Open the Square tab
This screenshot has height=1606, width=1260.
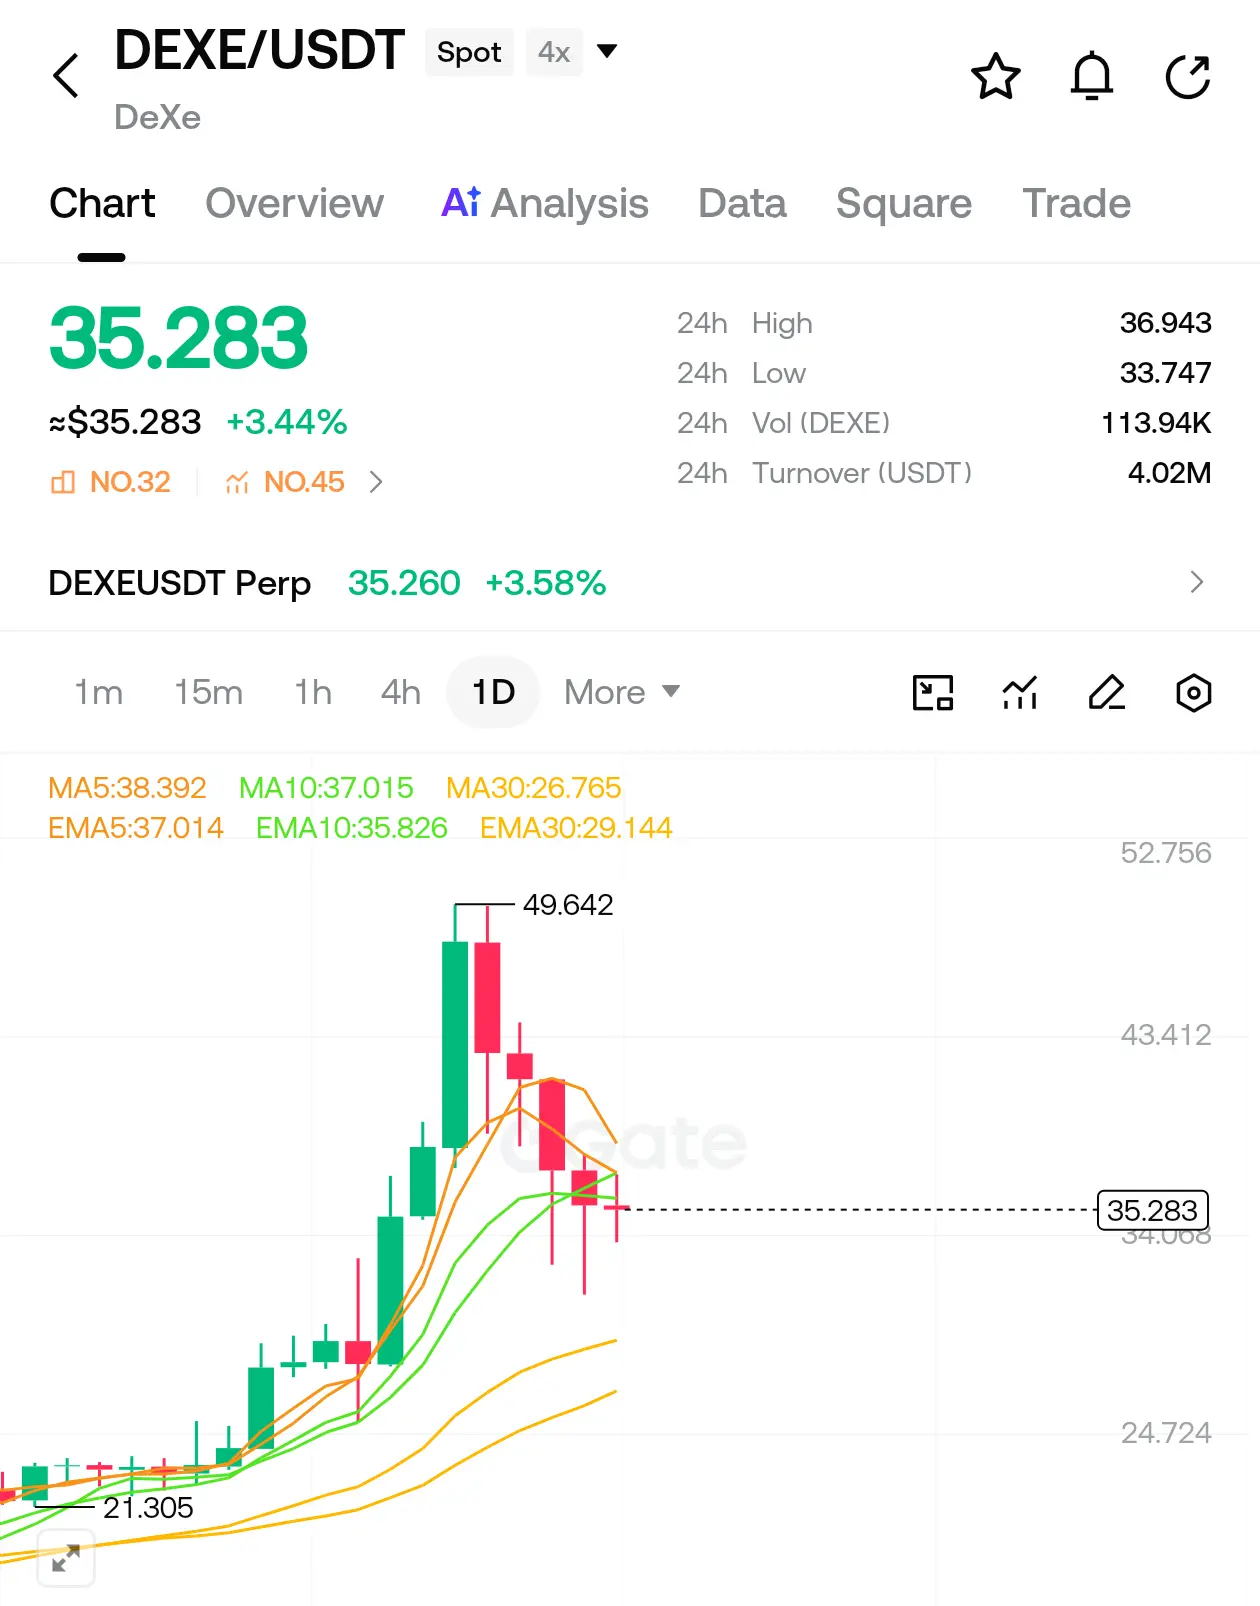904,203
